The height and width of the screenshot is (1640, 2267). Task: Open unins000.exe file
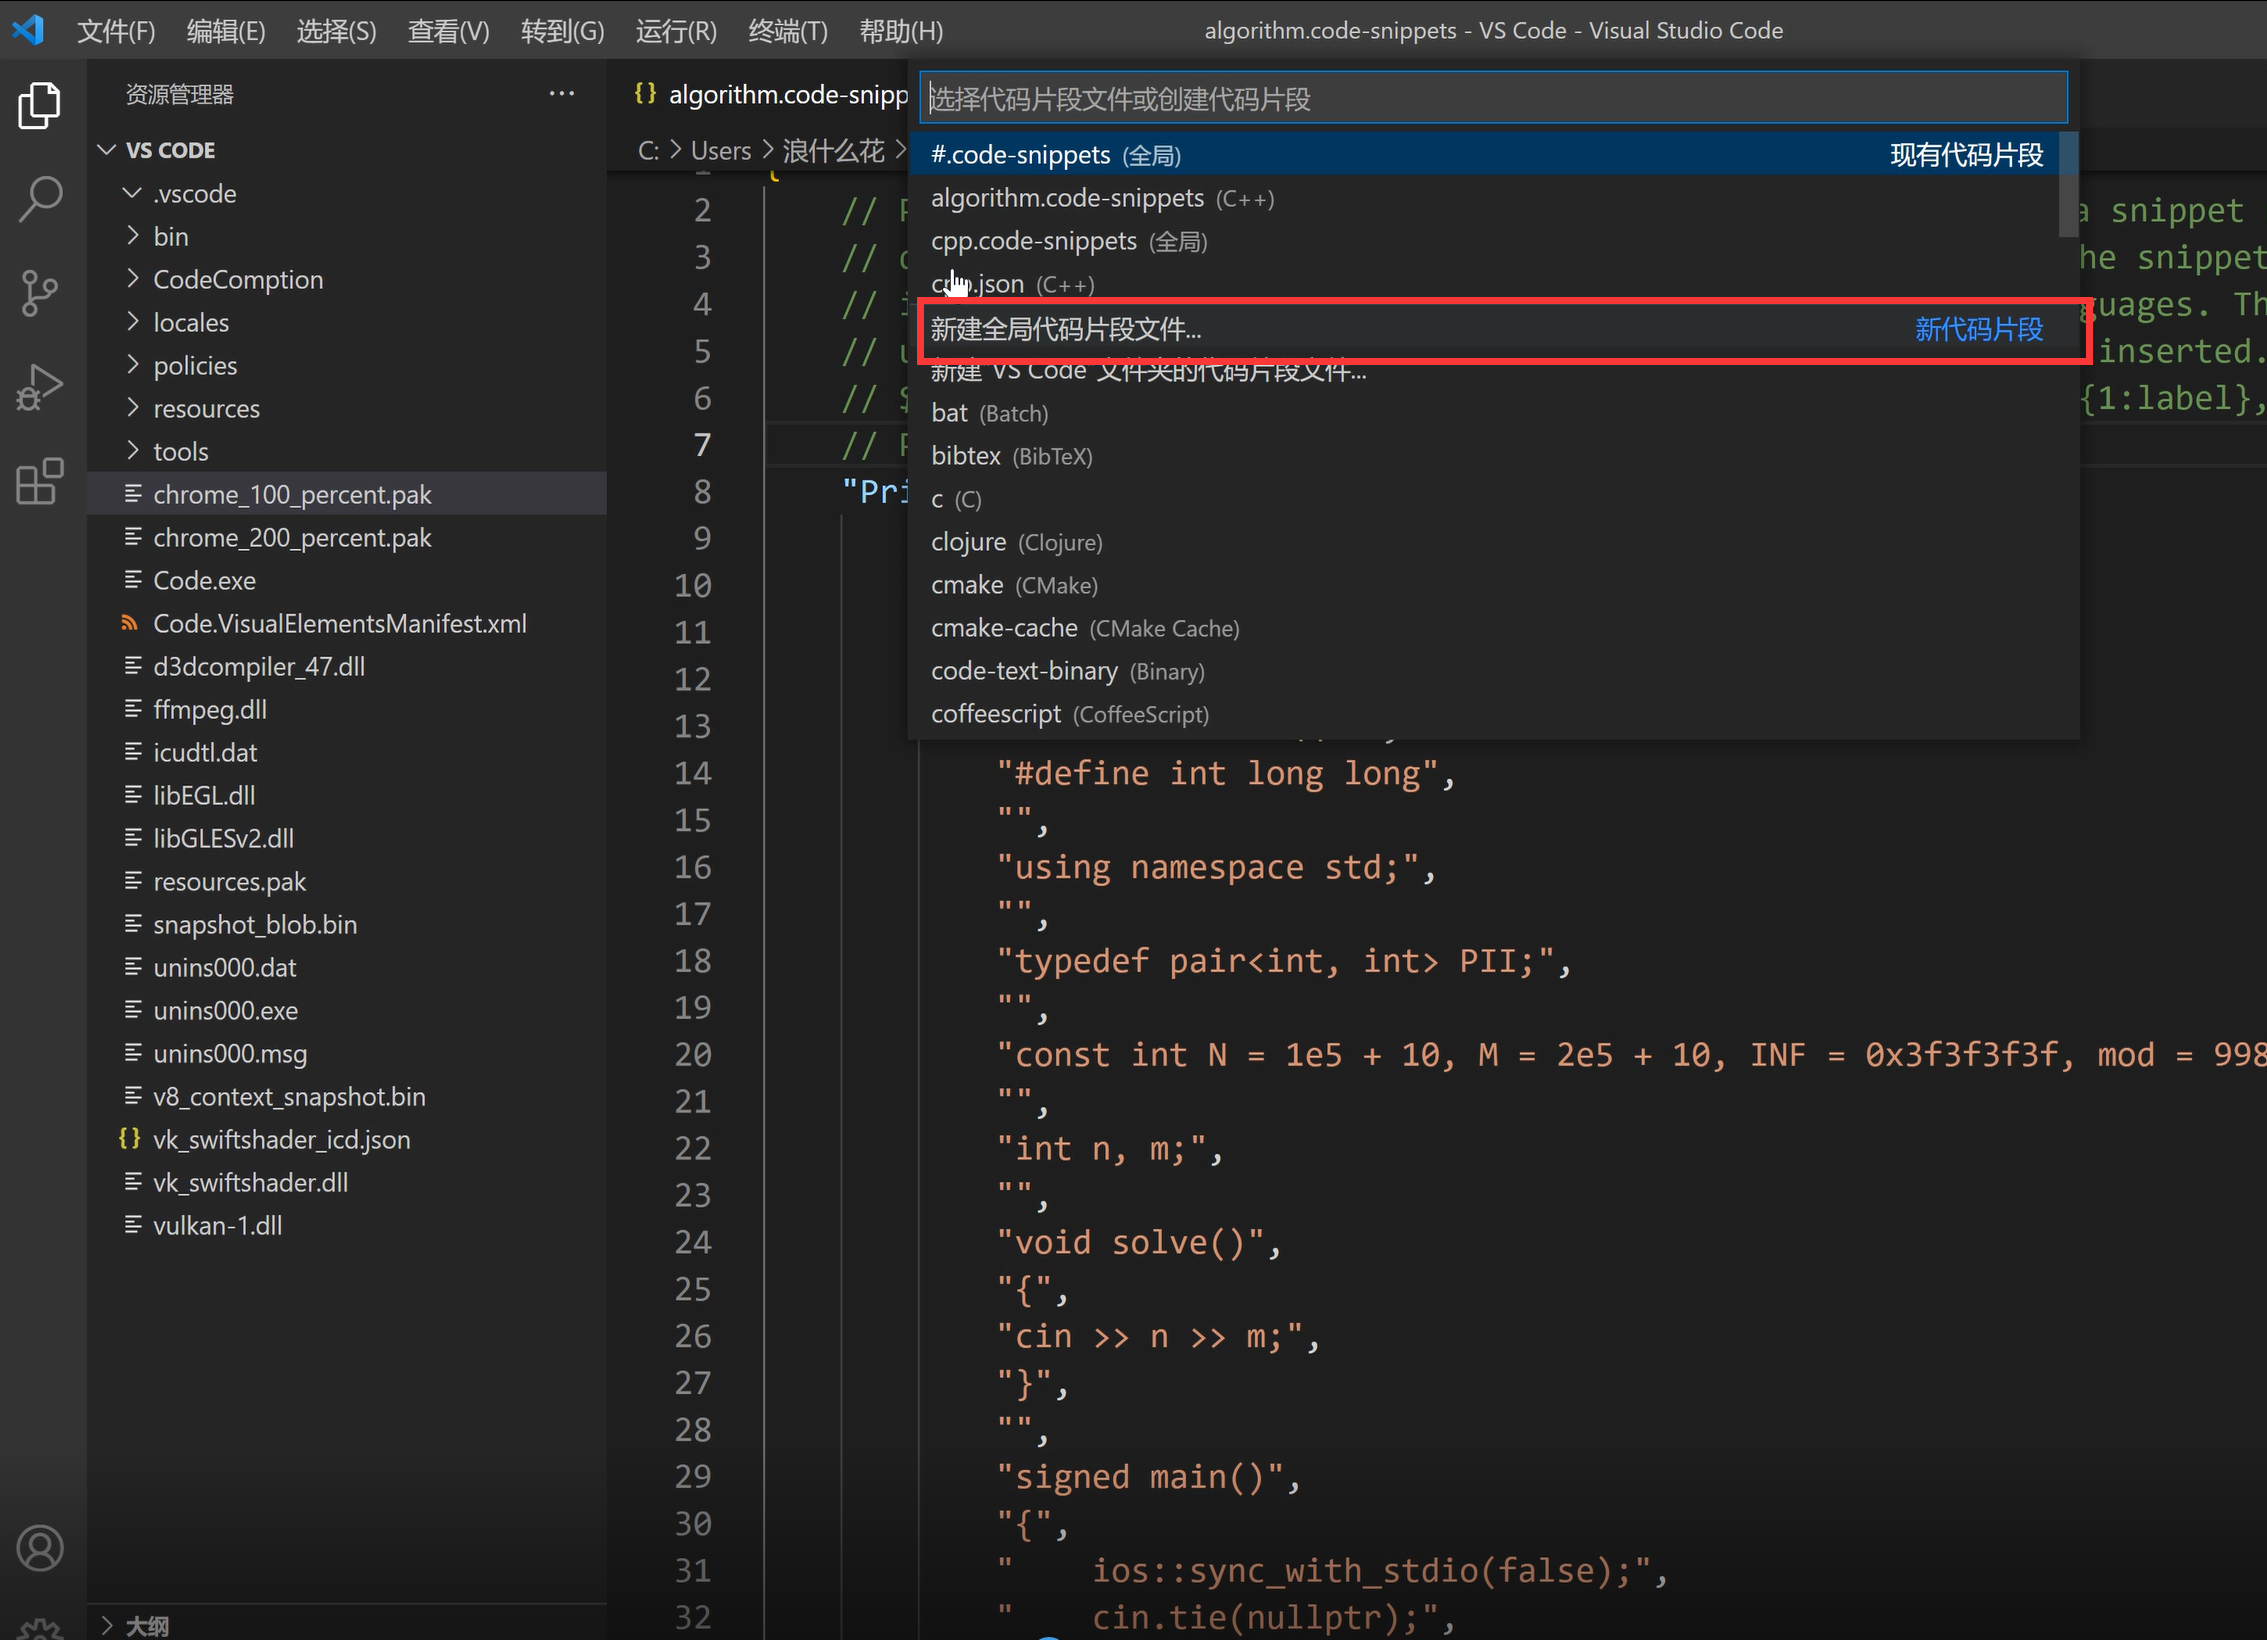347,1010
